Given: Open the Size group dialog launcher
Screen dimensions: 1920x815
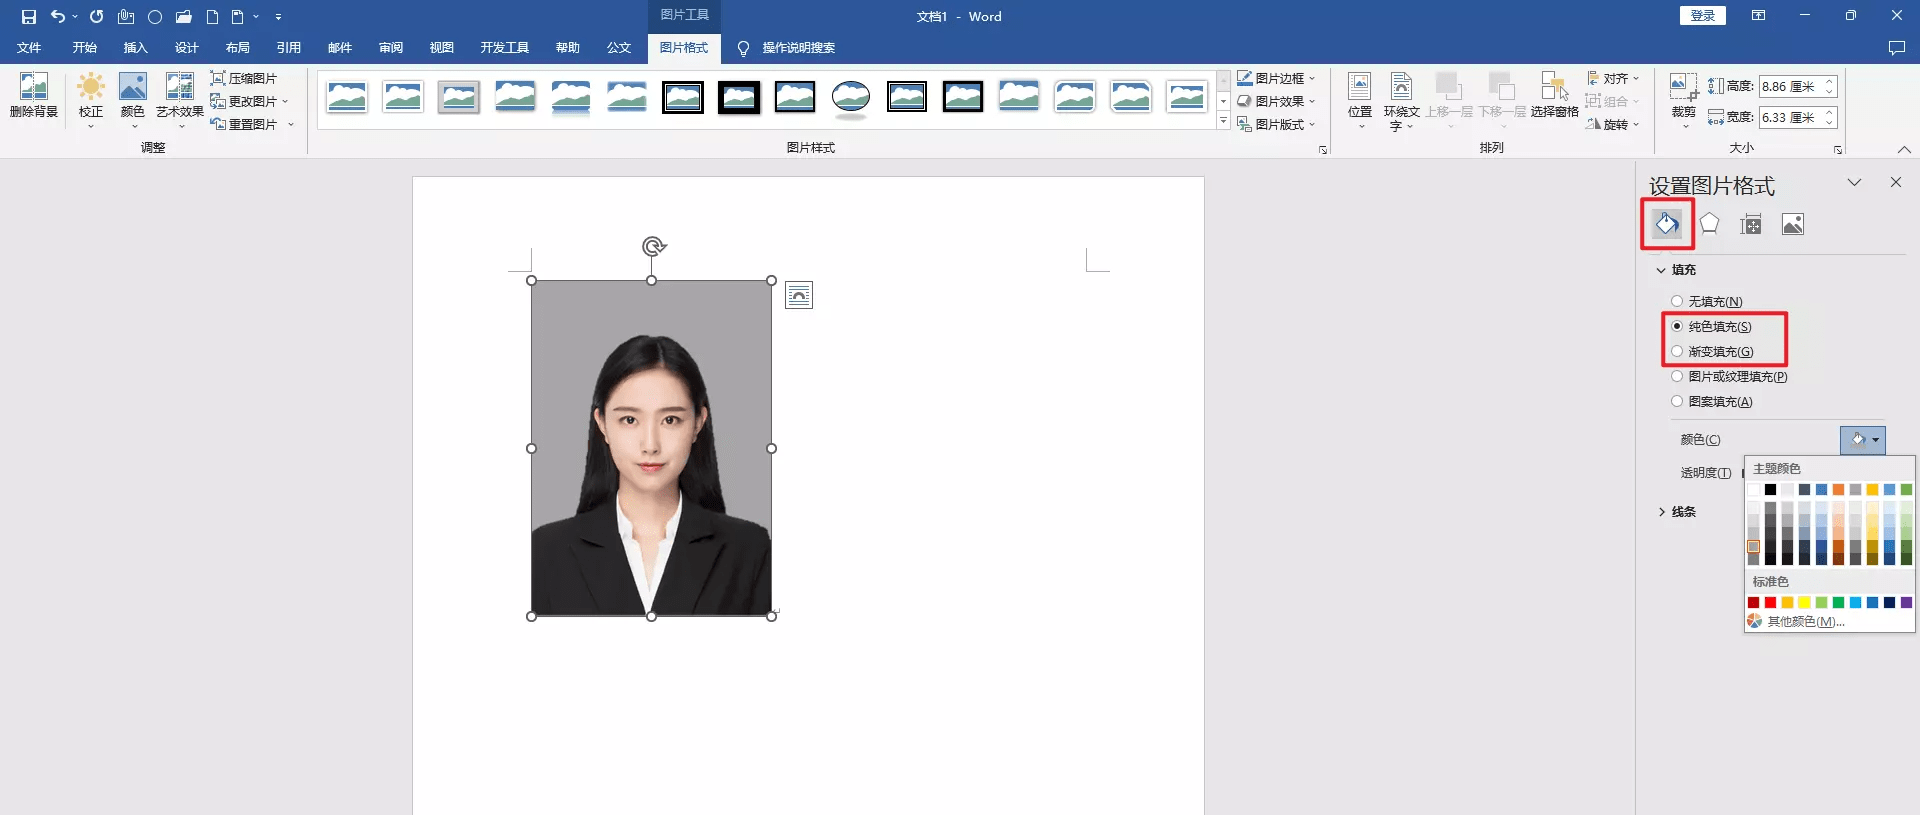Looking at the screenshot, I should [x=1837, y=150].
